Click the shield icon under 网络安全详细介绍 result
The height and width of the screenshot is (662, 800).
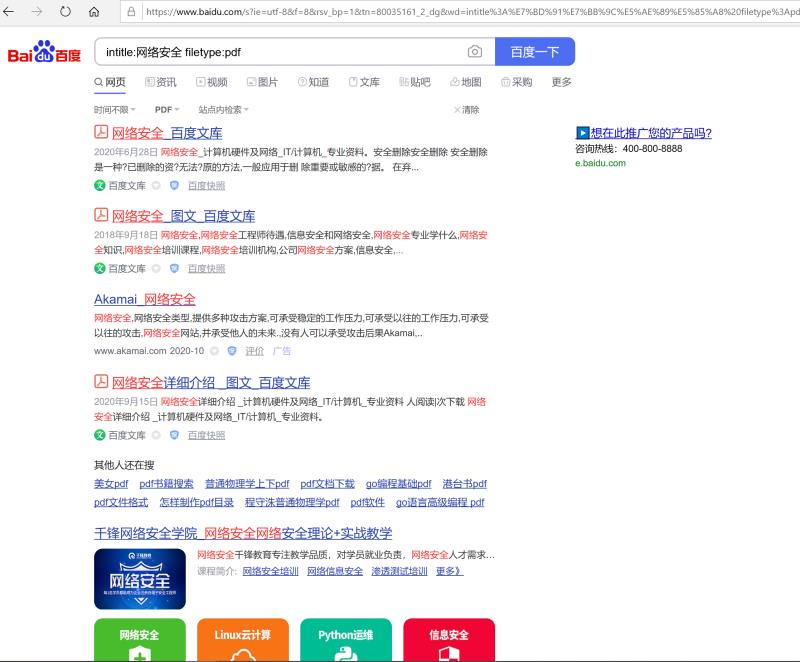click(174, 435)
